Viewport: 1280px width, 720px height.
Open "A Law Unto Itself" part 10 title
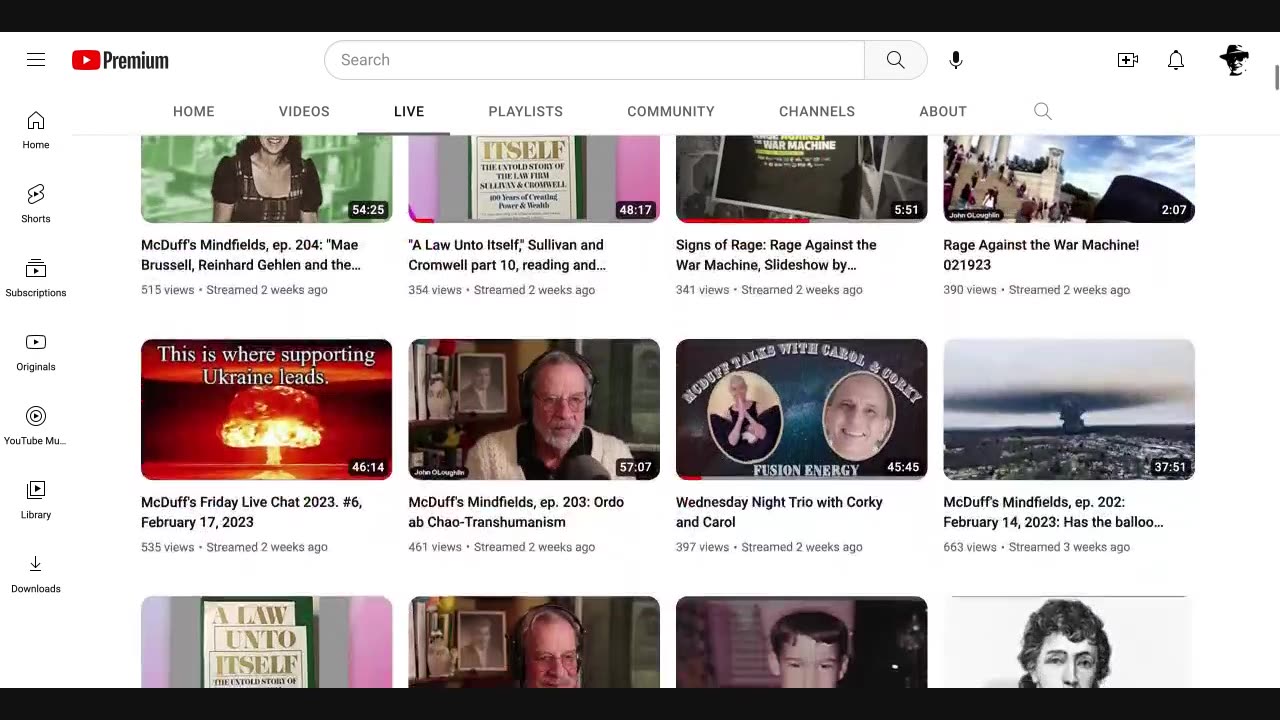(x=507, y=255)
